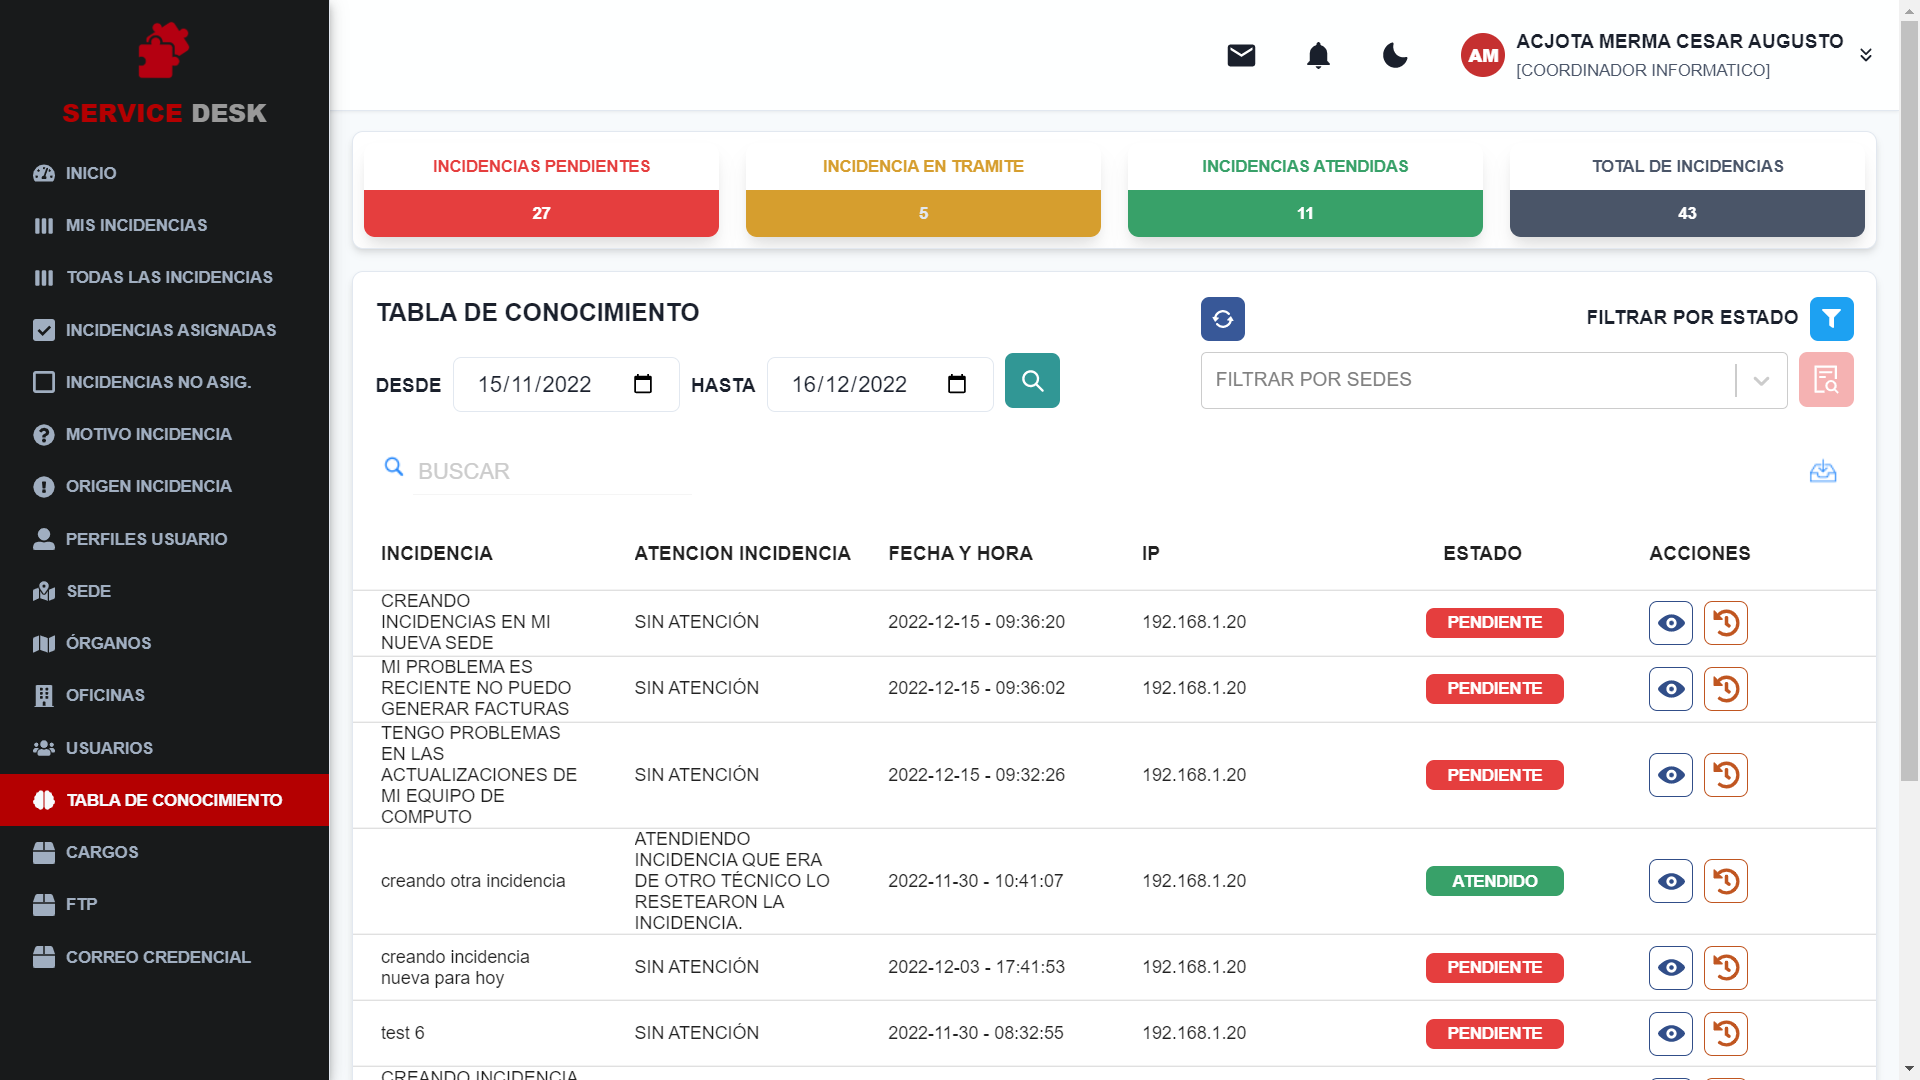Select Tabla de Conocimiento in sidebar

coord(173,800)
